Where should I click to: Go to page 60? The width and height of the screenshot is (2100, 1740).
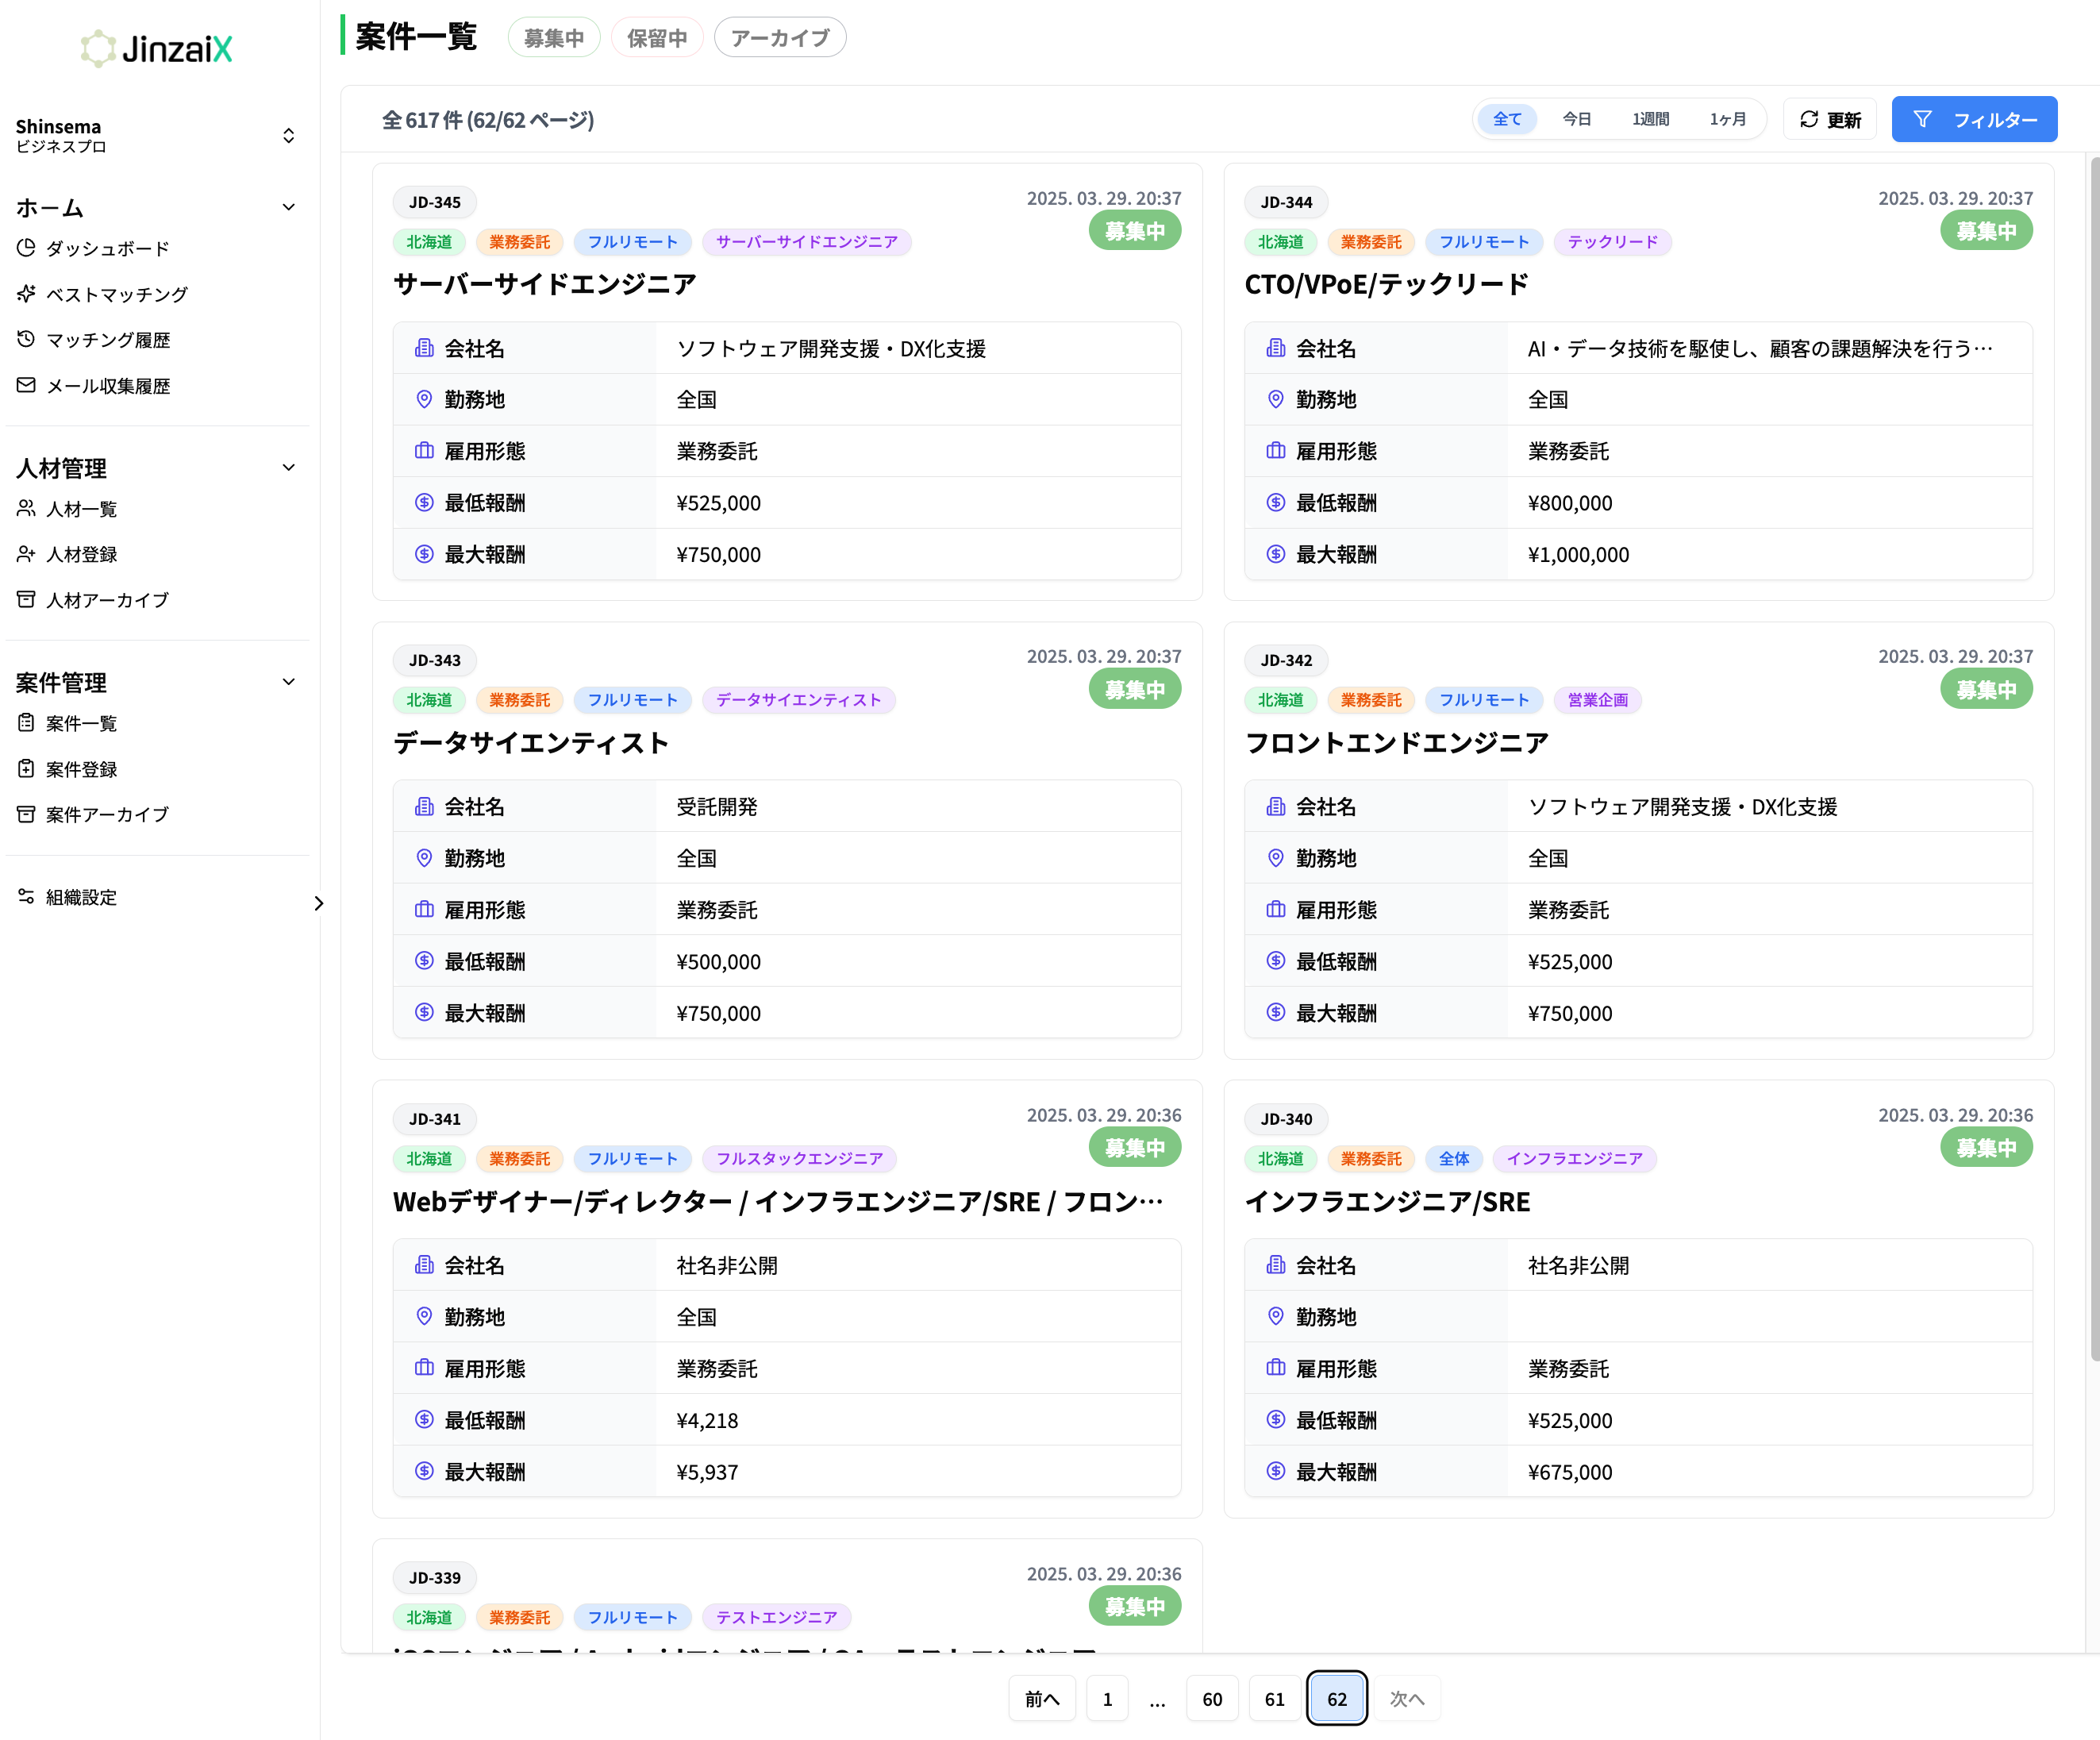click(x=1212, y=1699)
